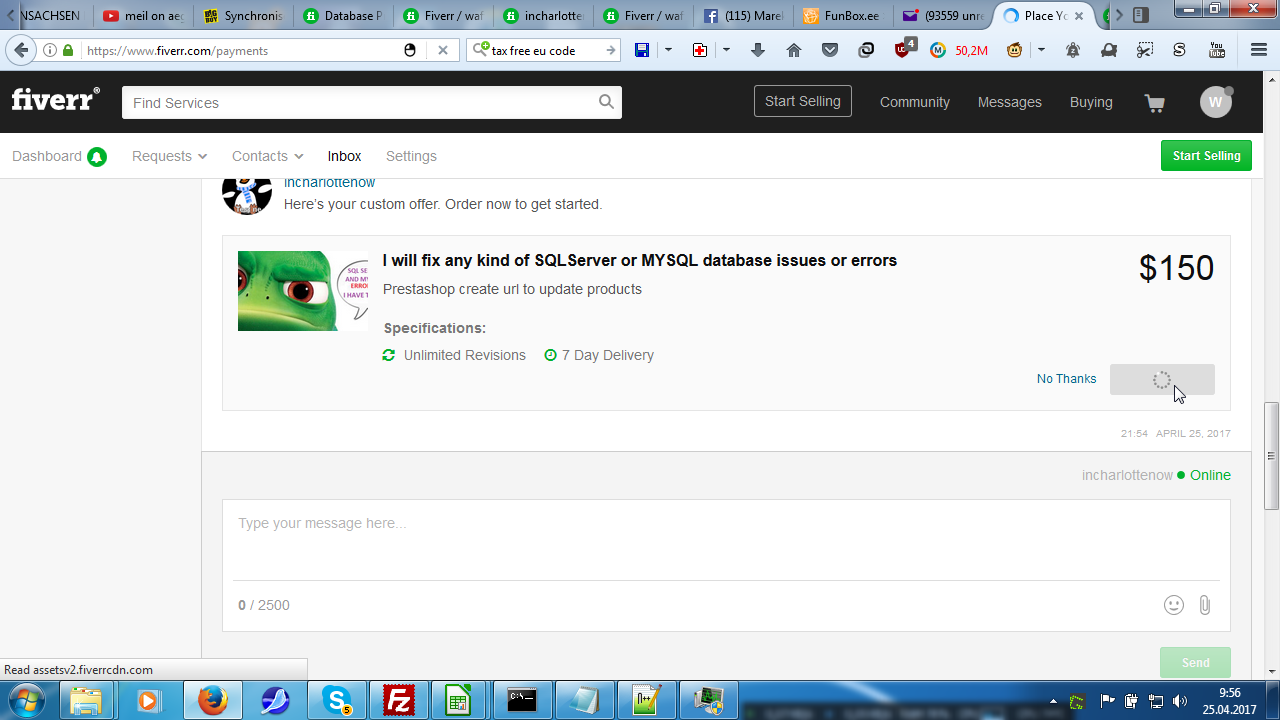Open dropdown arrow next to monkey icon
Viewport: 1280px width, 720px height.
click(x=1041, y=50)
